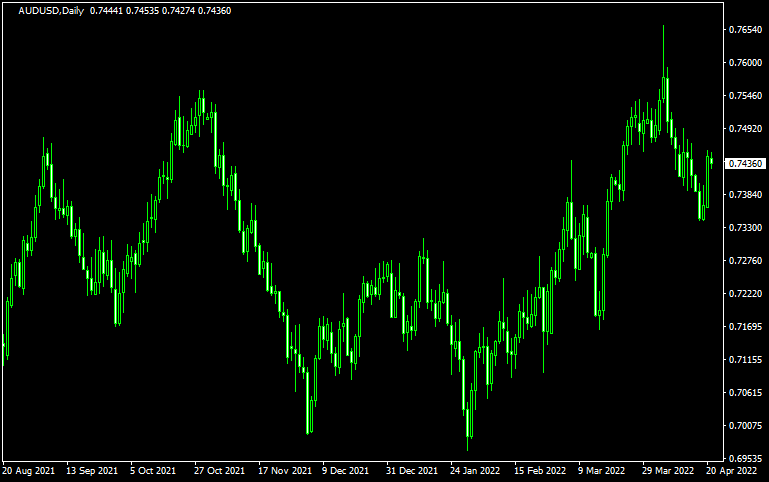
Task: Click the 9 Mar 2022 date label
Action: [601, 471]
